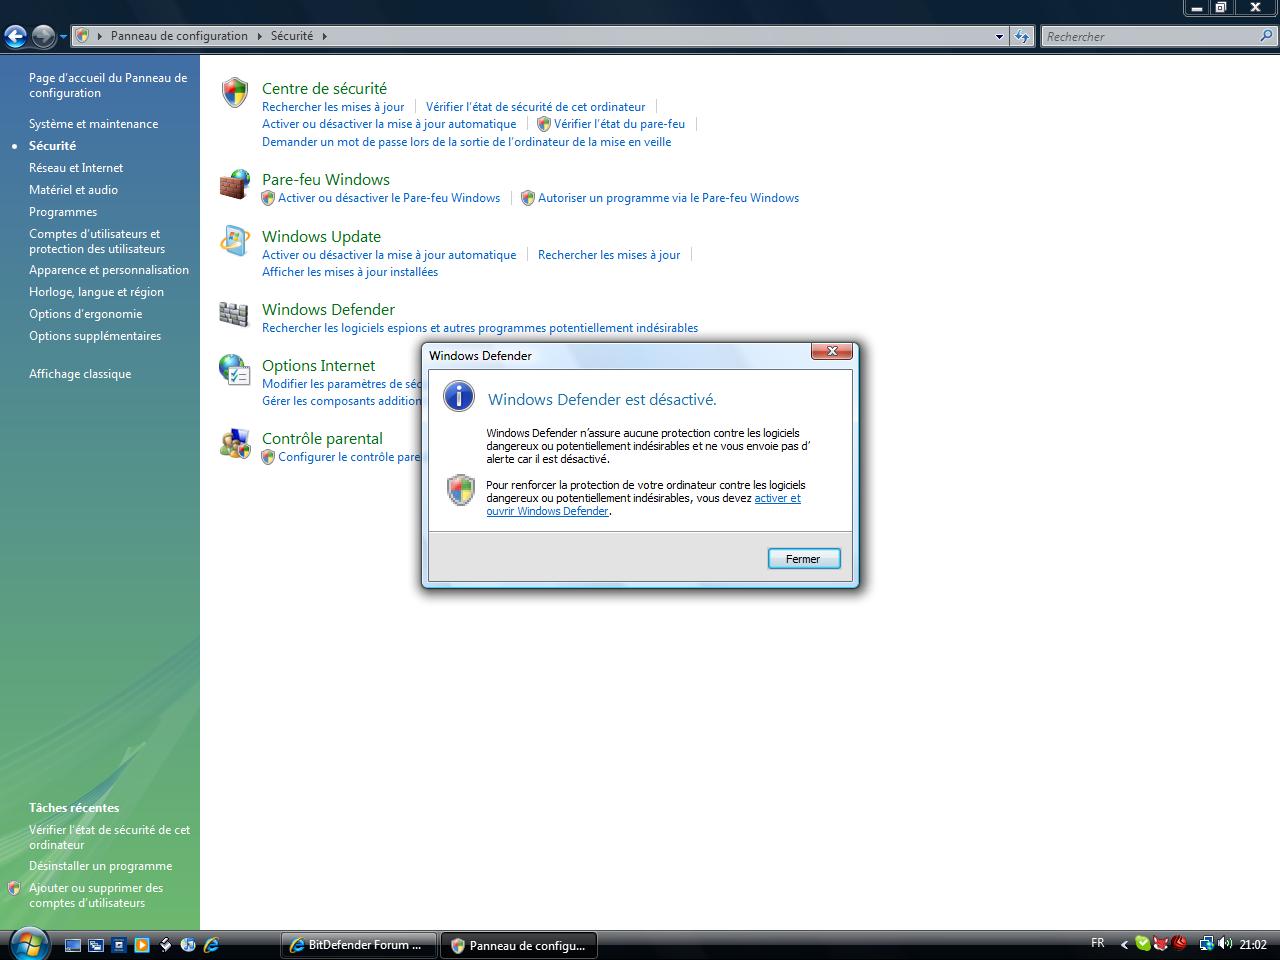Click Demander un mot de passe lors de la sortie de veille

[x=466, y=142]
